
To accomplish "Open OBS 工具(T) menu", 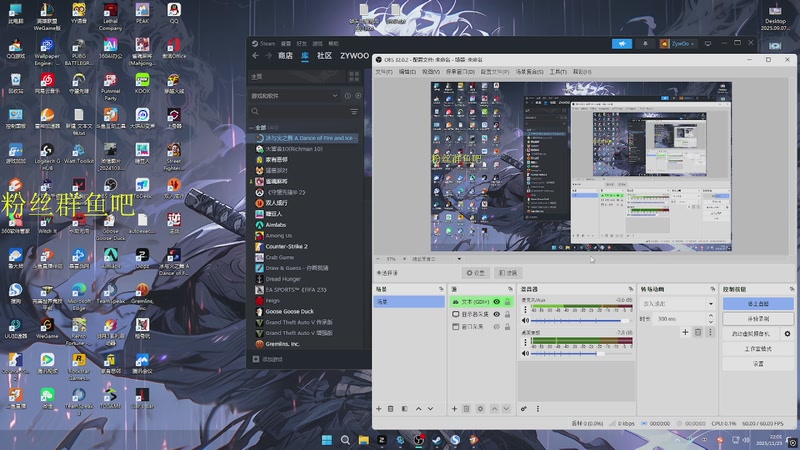I will [558, 72].
